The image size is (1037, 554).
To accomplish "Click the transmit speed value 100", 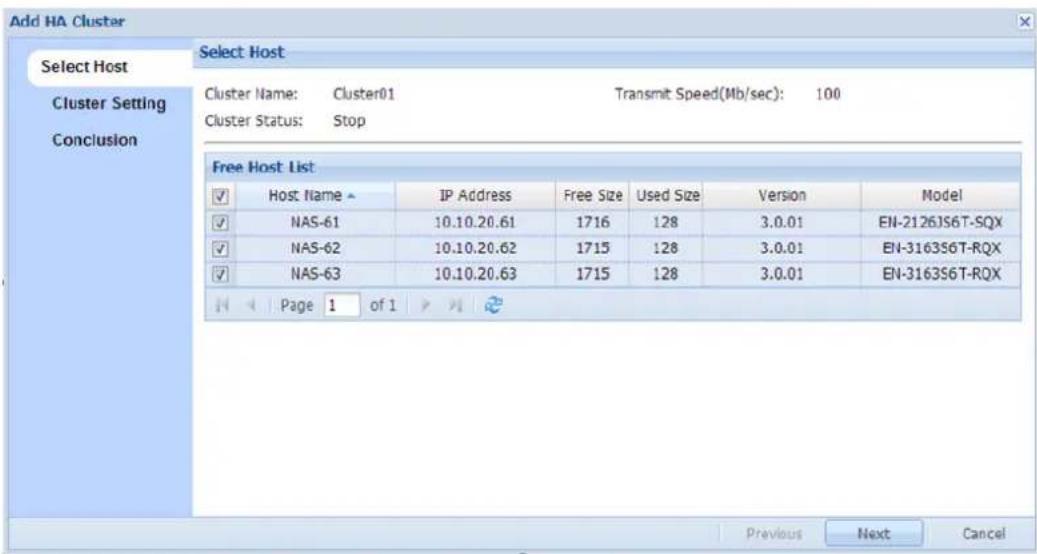I will pos(828,95).
